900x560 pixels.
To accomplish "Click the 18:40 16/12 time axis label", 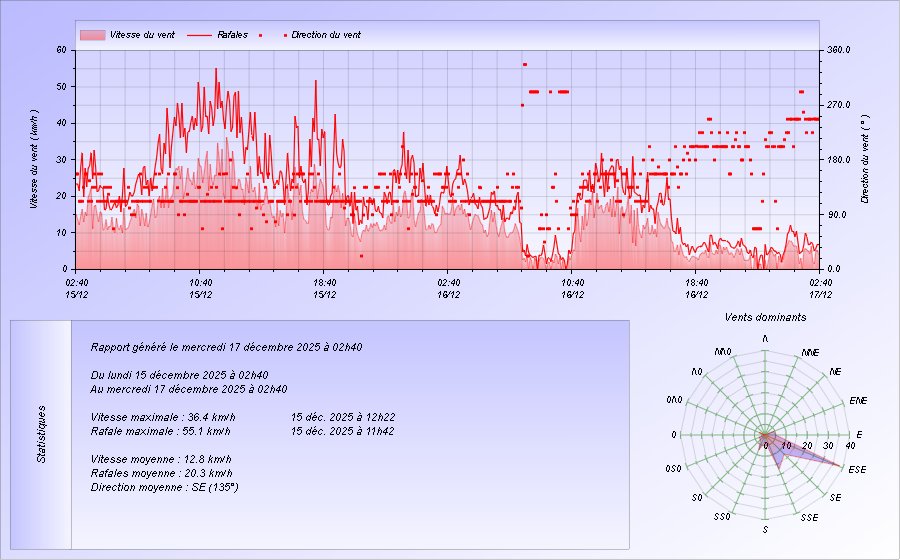I will (x=697, y=288).
